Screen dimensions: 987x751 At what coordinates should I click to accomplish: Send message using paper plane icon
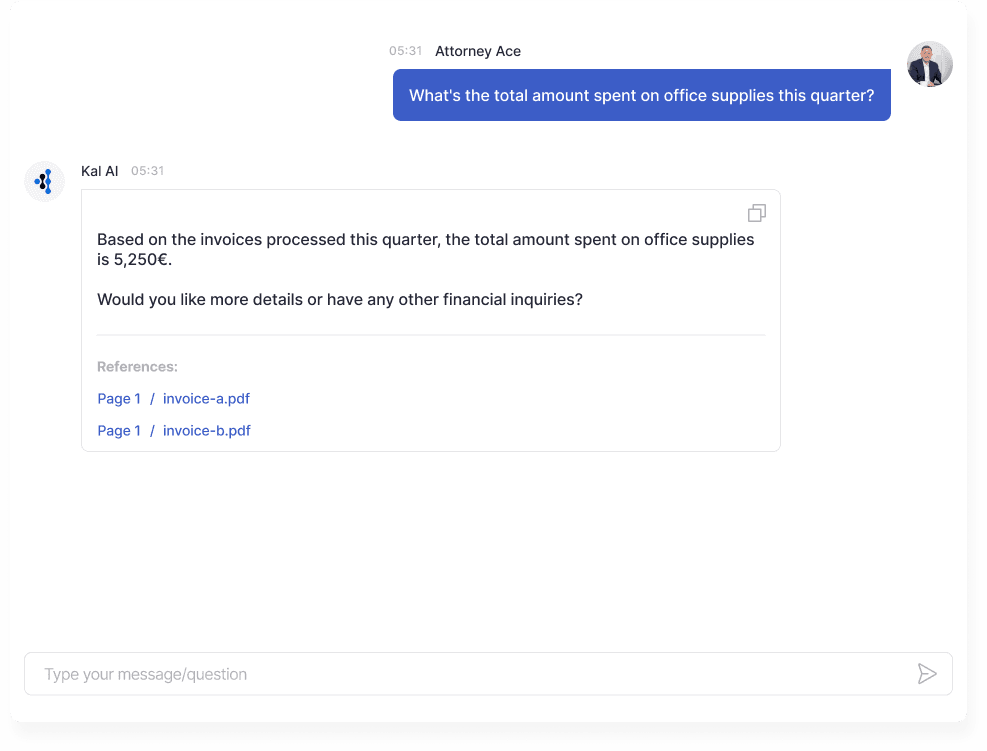(x=927, y=674)
